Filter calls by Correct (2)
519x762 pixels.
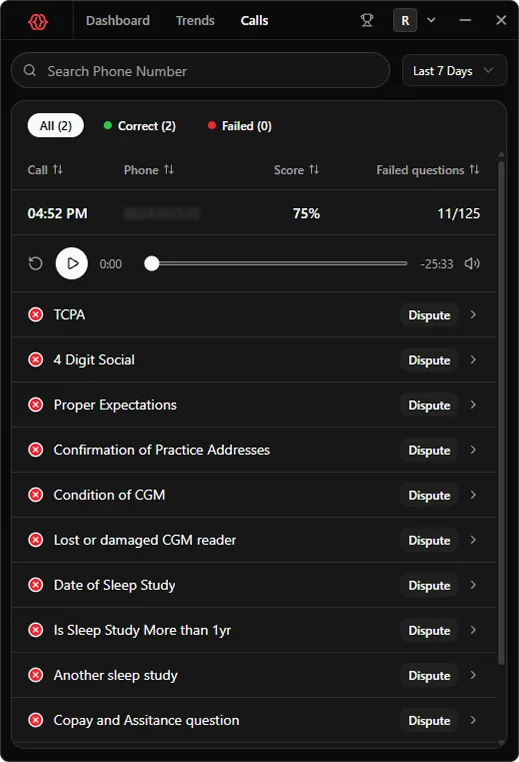pyautogui.click(x=140, y=126)
